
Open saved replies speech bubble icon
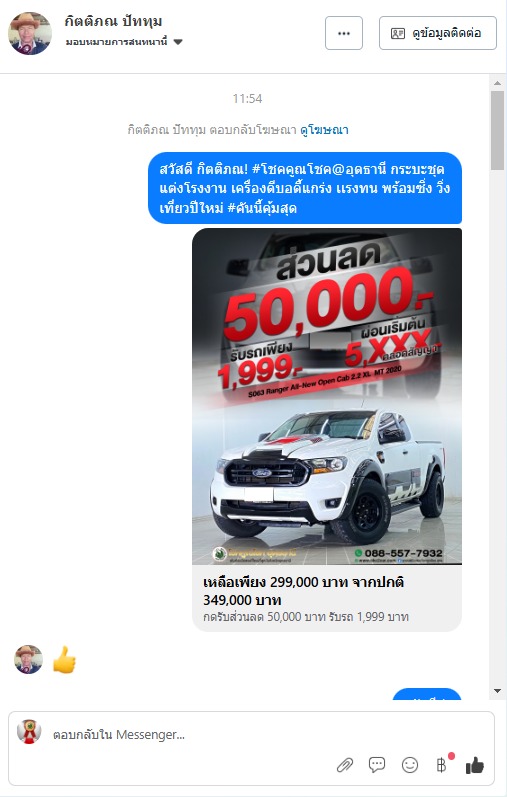(377, 765)
